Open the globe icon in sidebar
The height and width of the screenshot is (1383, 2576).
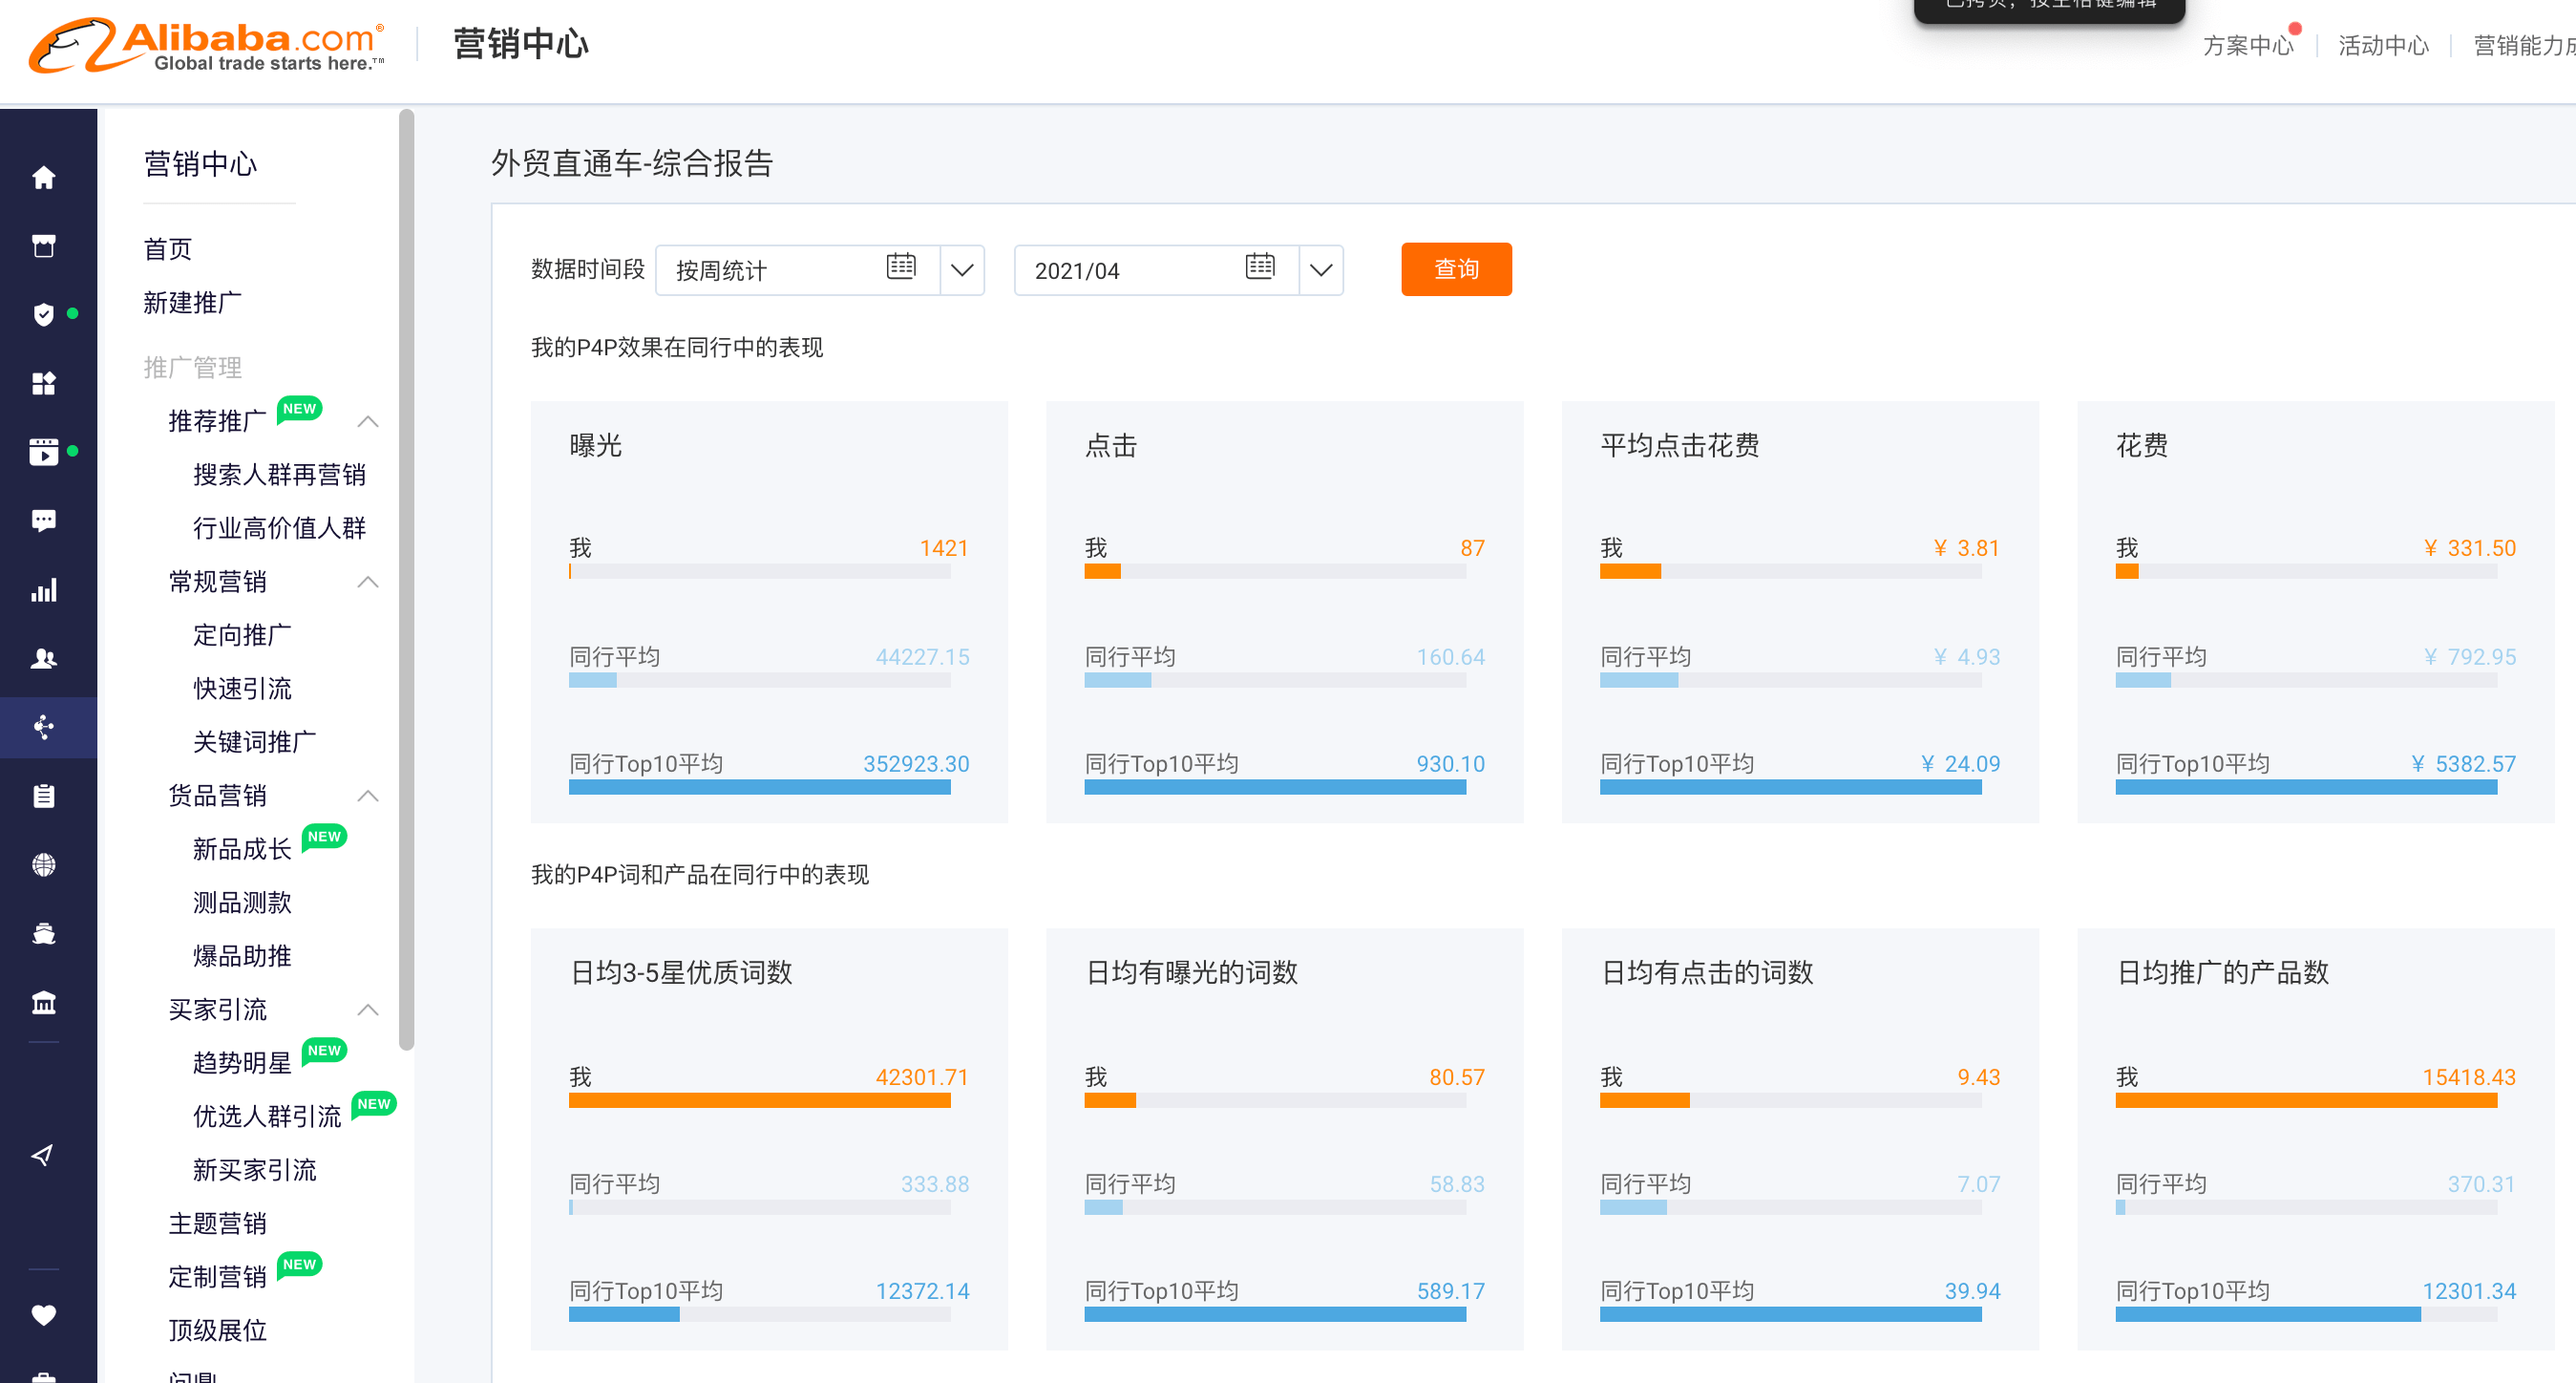click(x=43, y=865)
